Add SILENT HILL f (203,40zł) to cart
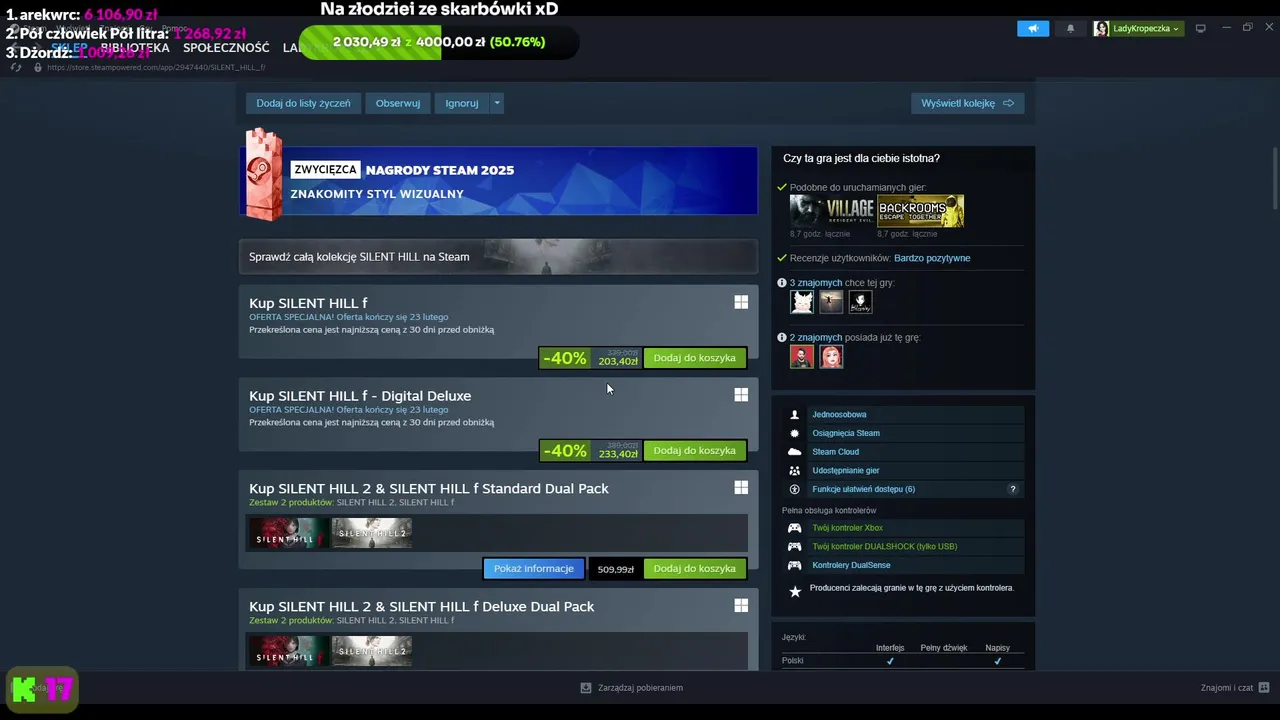Screen dimensions: 1280x720 click(x=695, y=358)
